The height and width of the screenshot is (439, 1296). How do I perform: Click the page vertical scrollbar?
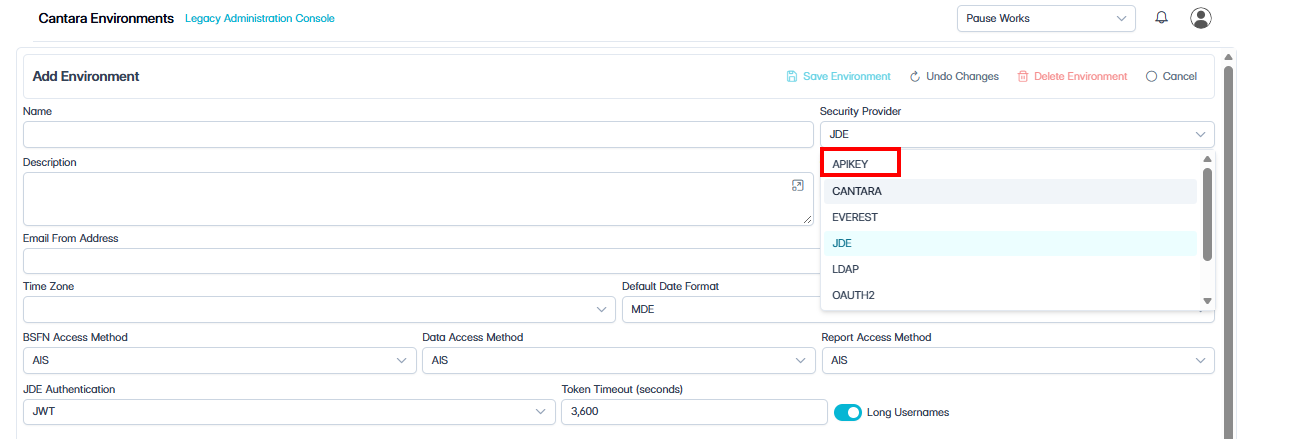1228,250
